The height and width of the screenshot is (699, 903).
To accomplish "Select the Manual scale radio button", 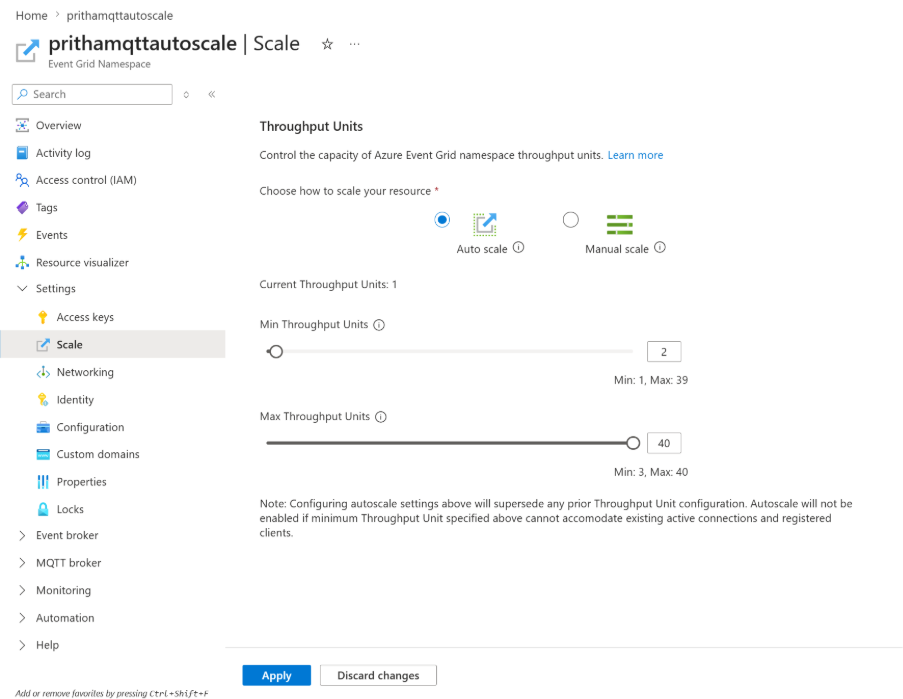I will 571,220.
